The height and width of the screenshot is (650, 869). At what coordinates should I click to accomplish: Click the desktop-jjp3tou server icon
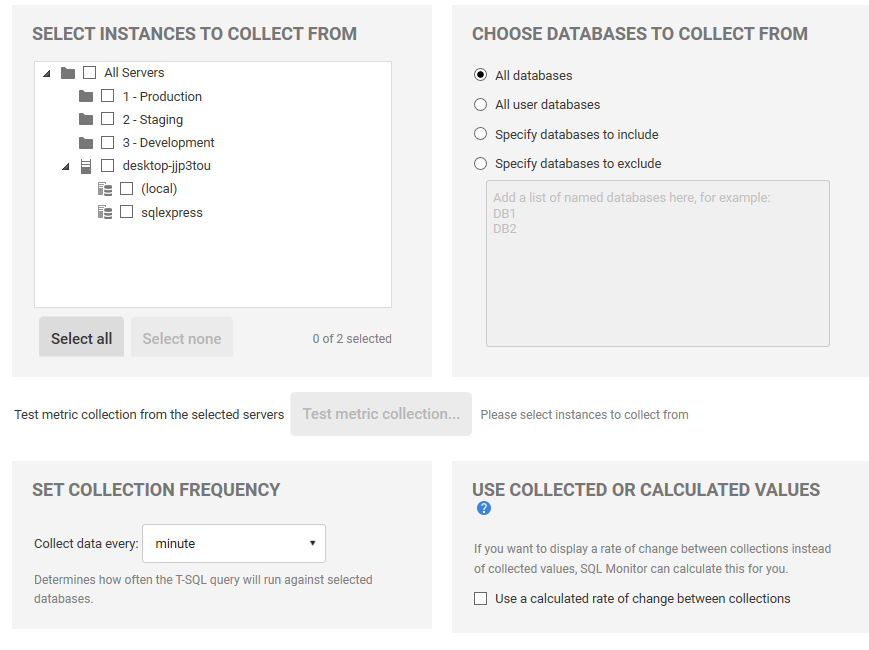[x=86, y=166]
